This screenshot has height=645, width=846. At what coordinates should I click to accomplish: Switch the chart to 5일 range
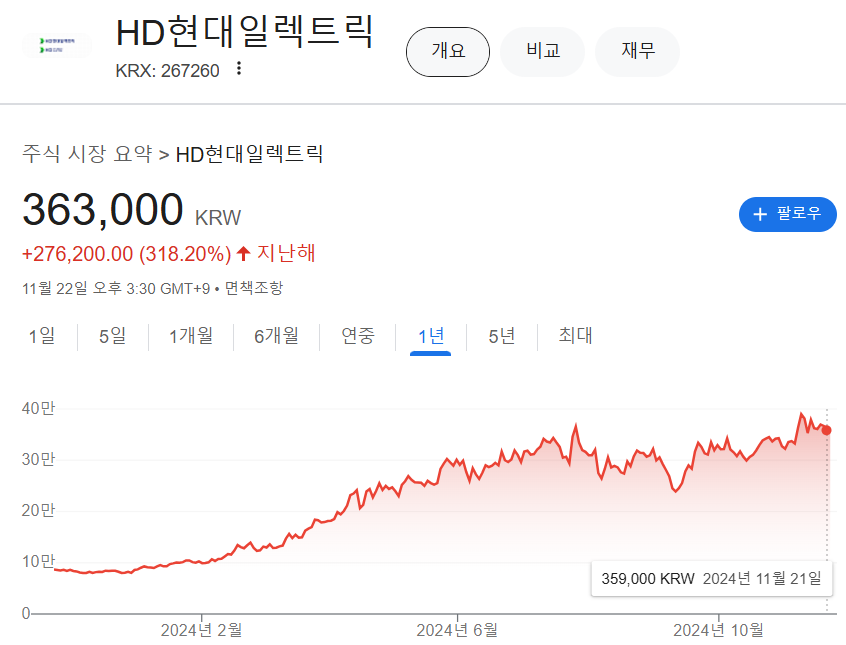112,336
